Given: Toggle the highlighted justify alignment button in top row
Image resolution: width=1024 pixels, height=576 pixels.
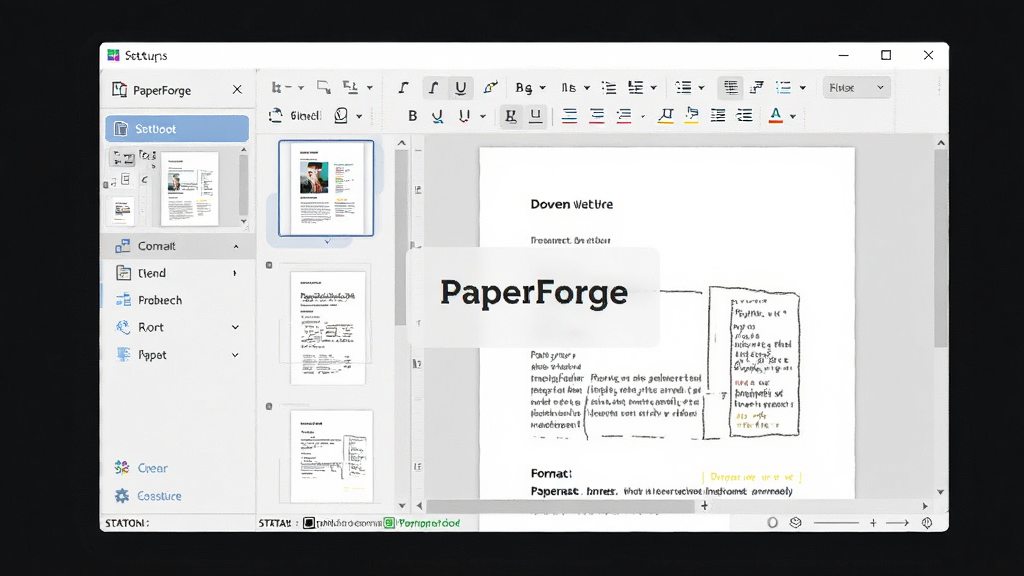Looking at the screenshot, I should 731,88.
